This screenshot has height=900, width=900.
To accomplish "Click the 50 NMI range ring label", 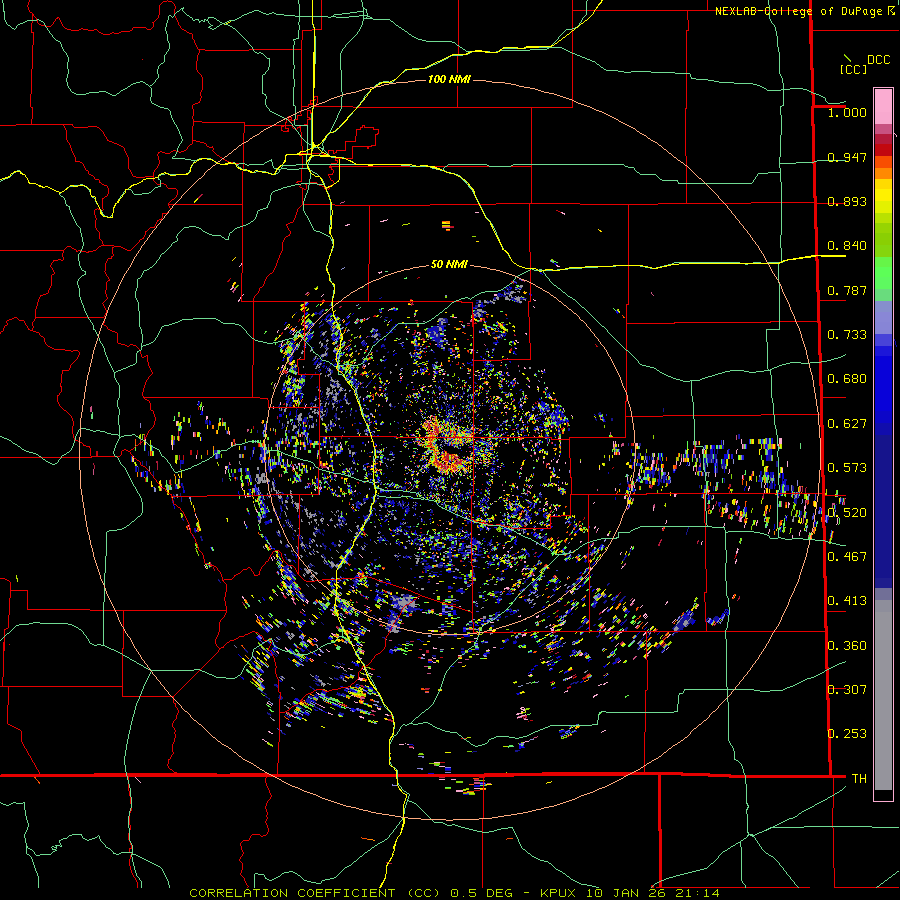I will [x=449, y=264].
